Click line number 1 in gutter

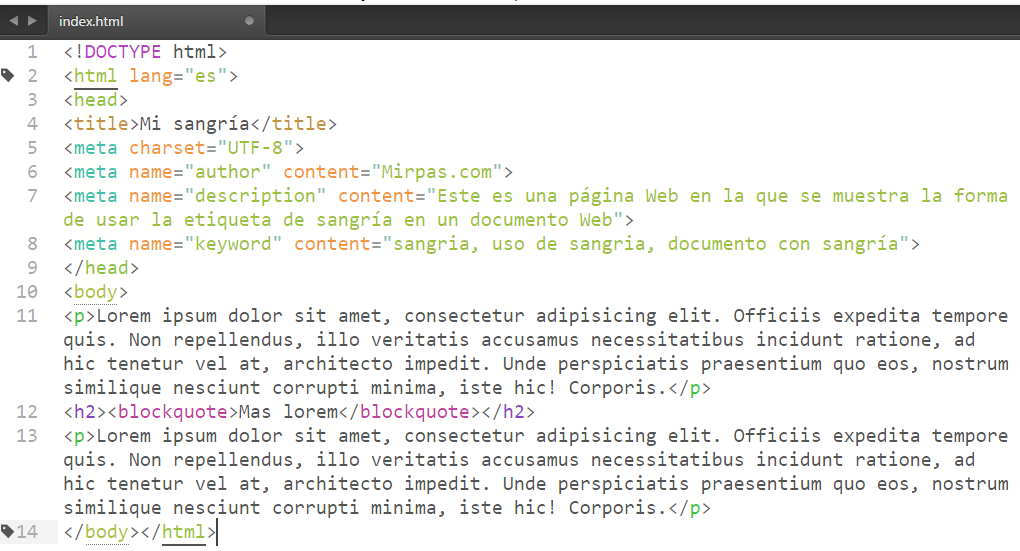click(x=33, y=52)
